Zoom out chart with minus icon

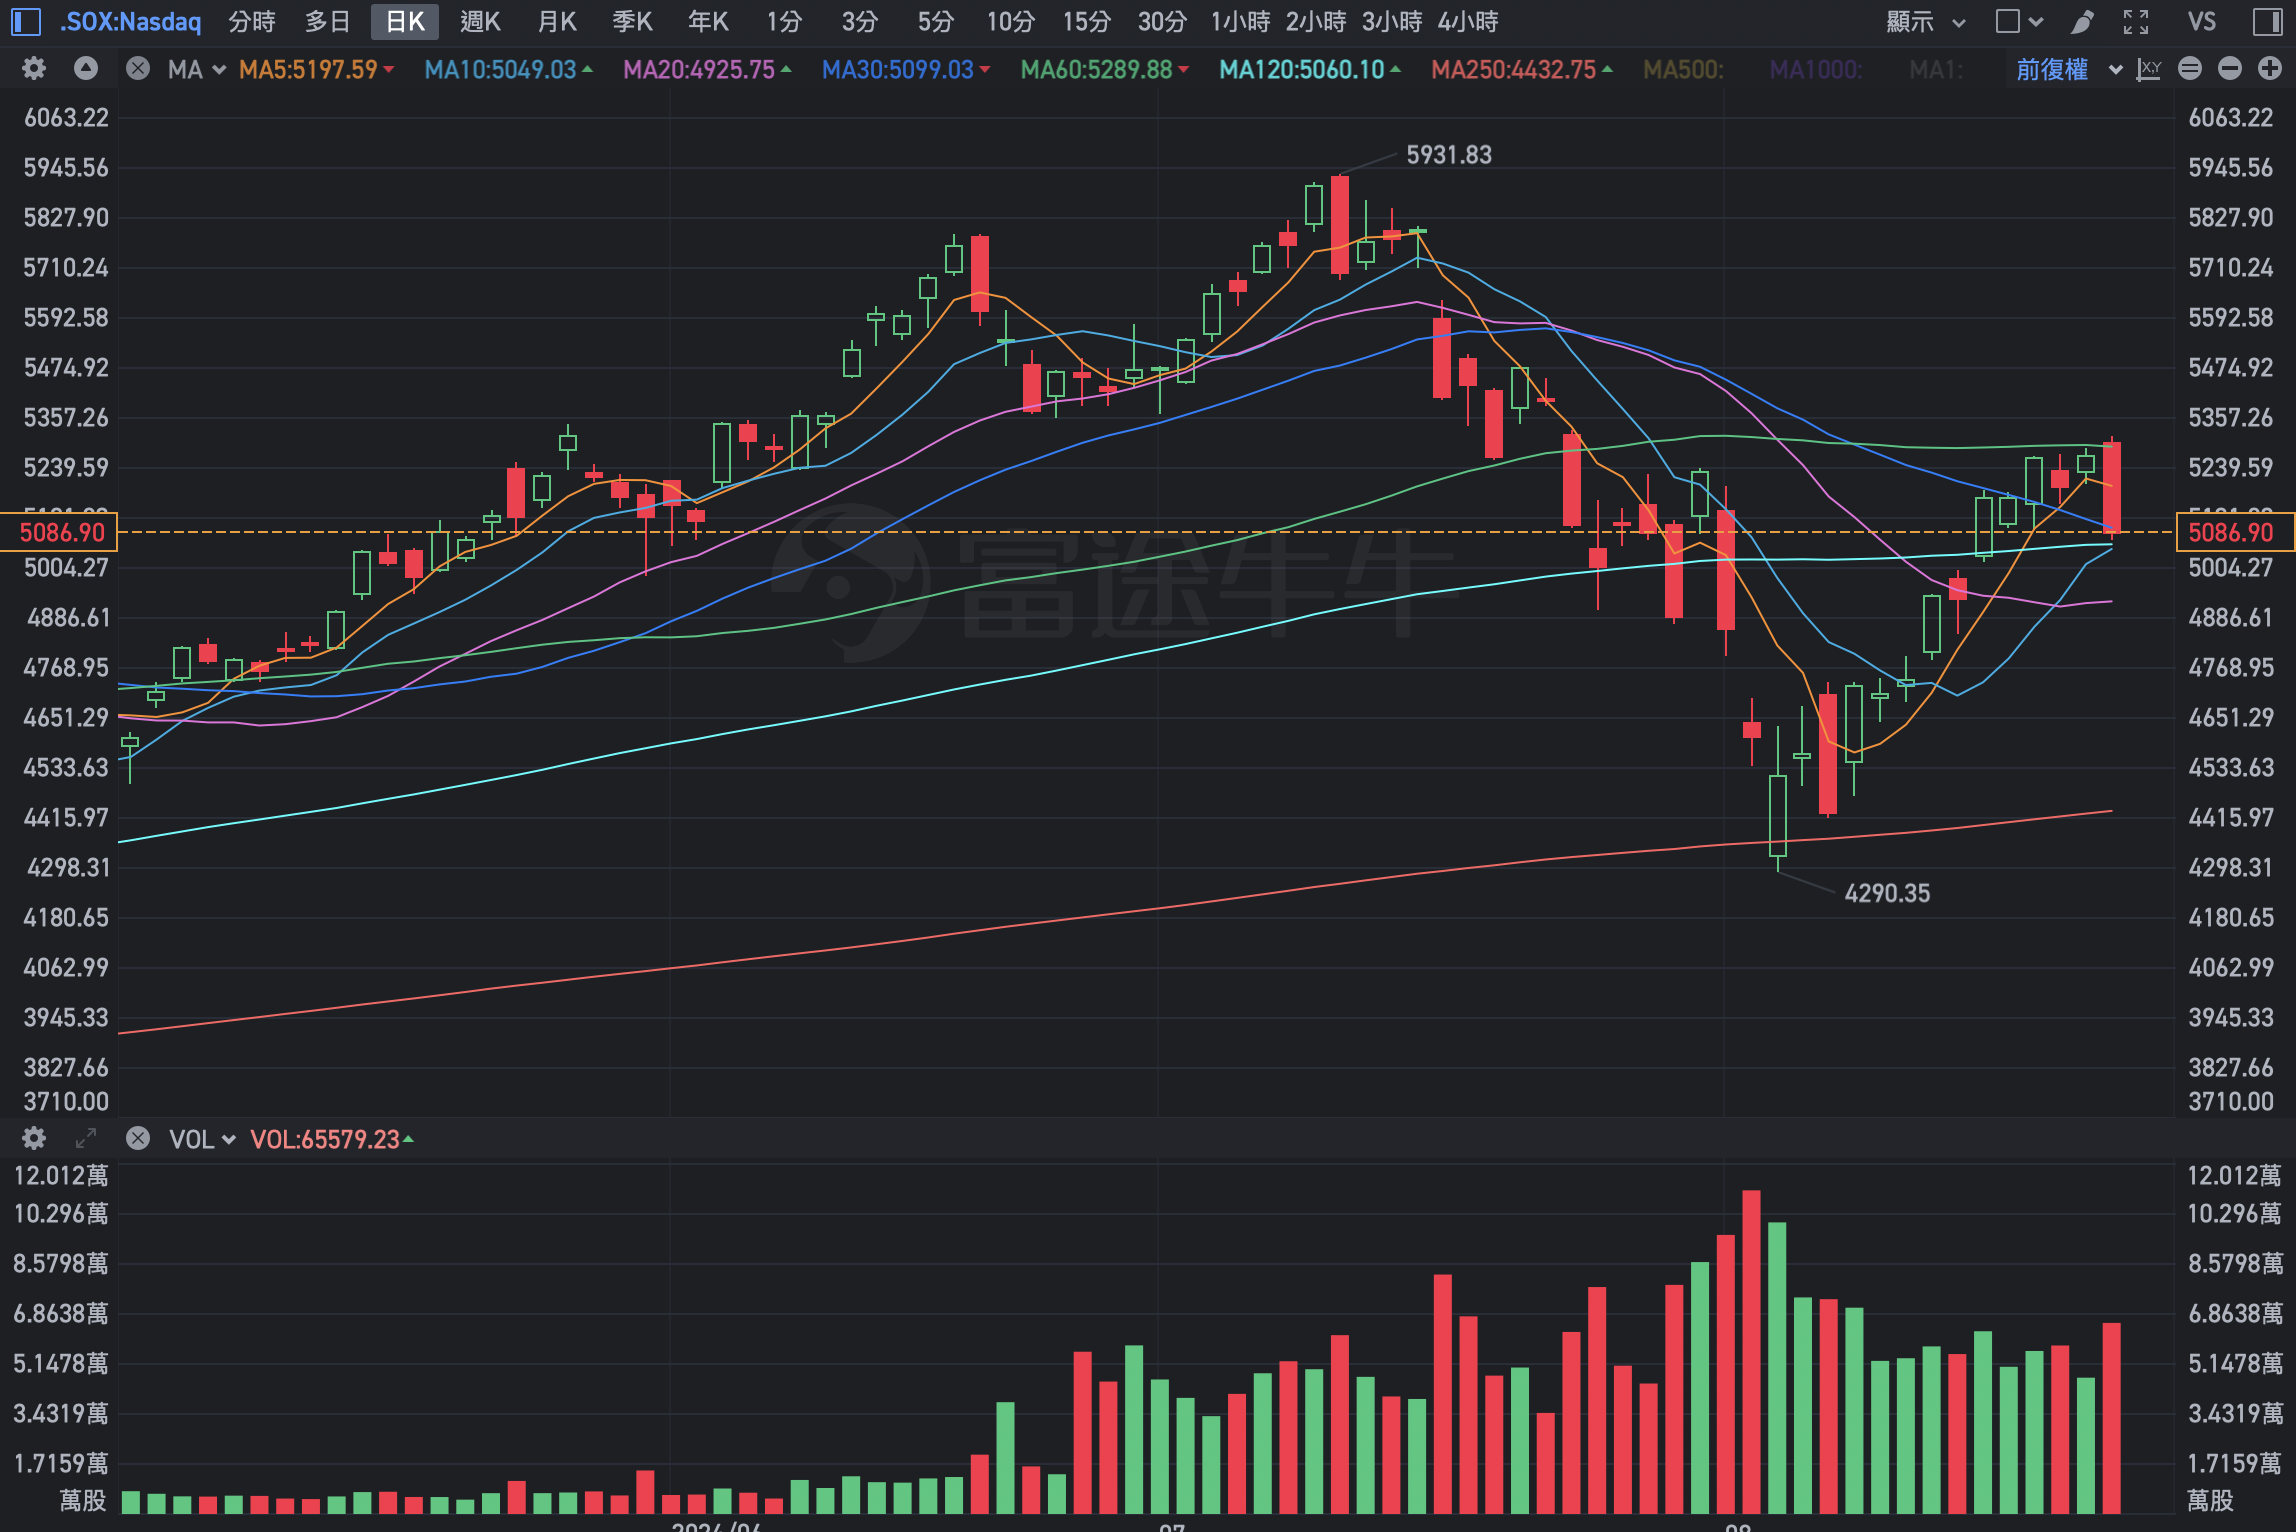2230,69
